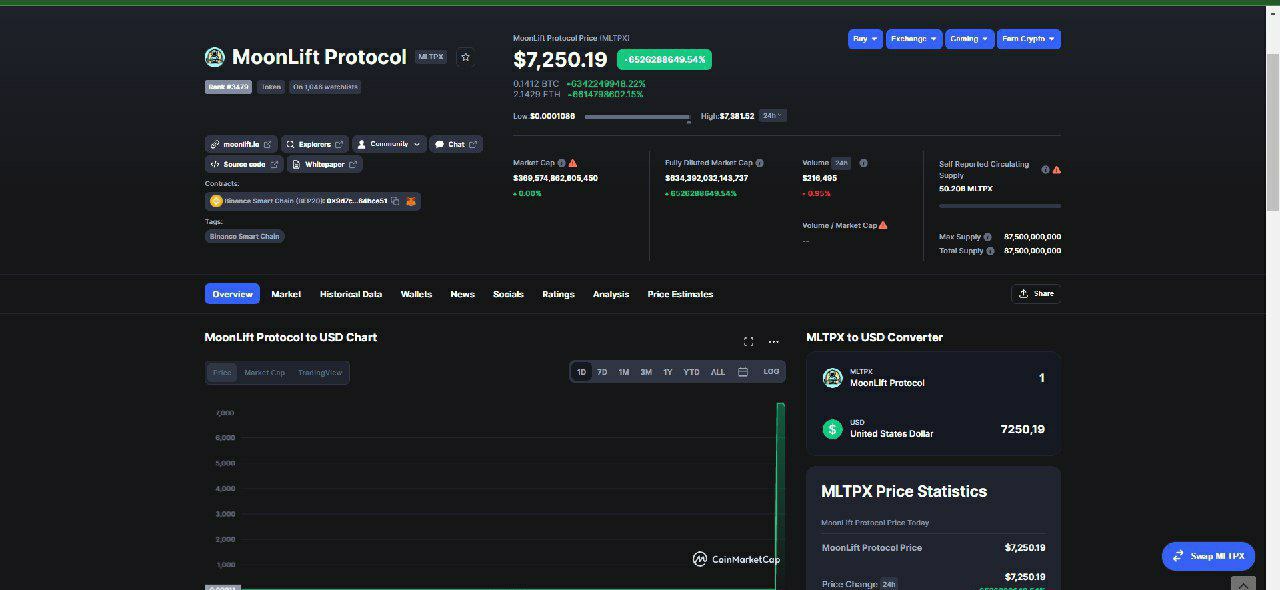The height and width of the screenshot is (590, 1280).
Task: Switch chart view to TradingView
Action: tap(320, 373)
